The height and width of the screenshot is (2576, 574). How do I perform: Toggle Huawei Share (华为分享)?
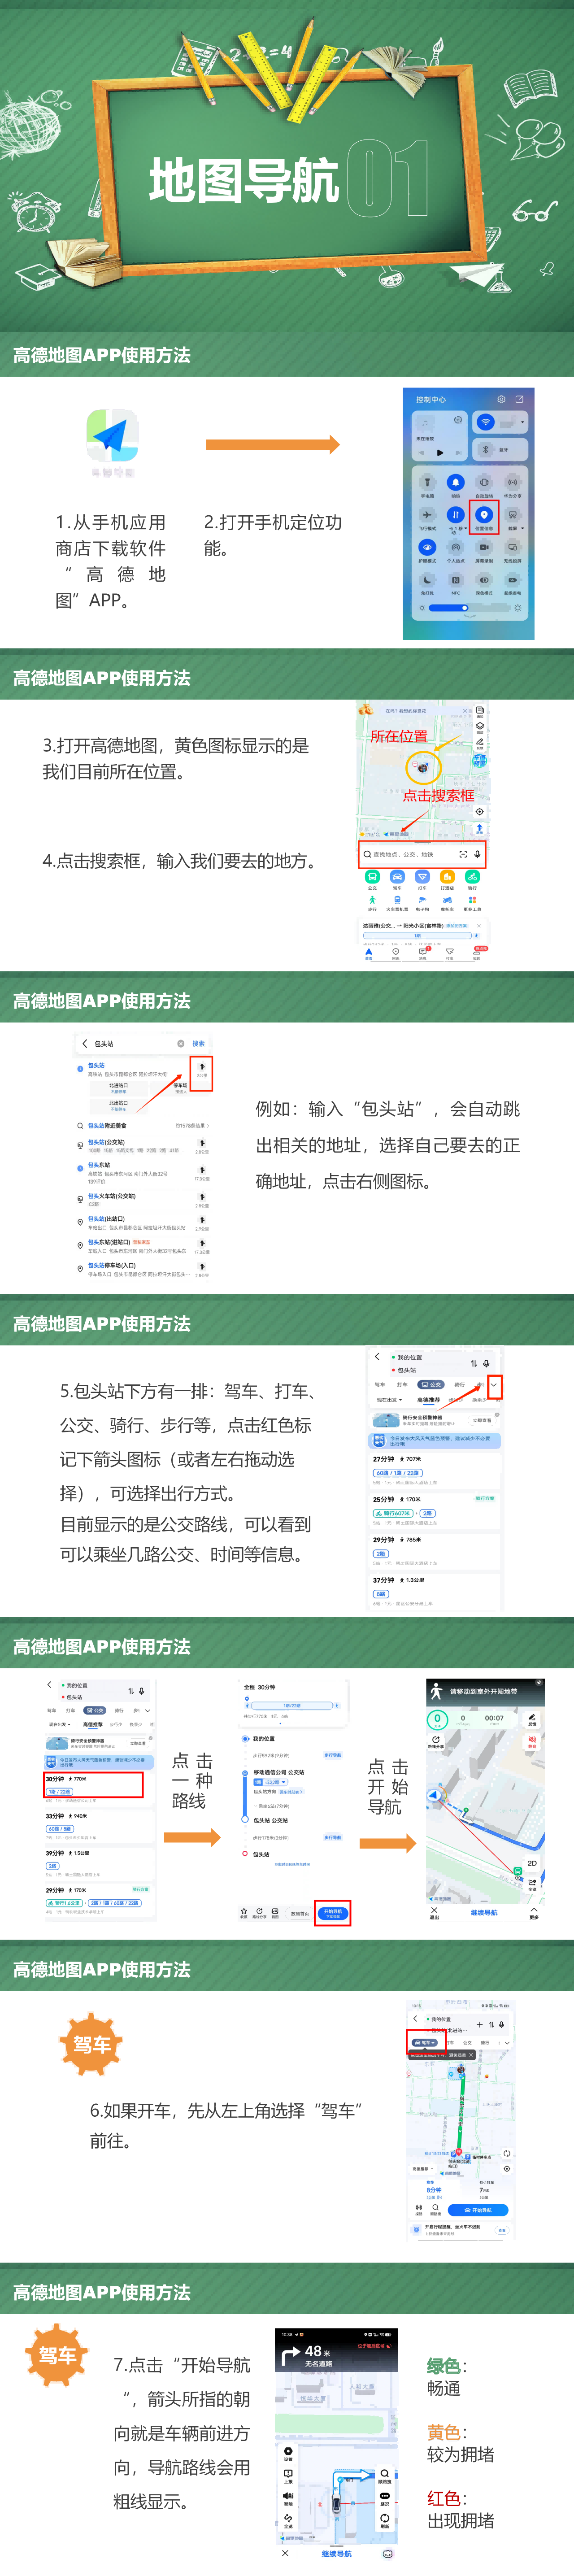coord(513,483)
